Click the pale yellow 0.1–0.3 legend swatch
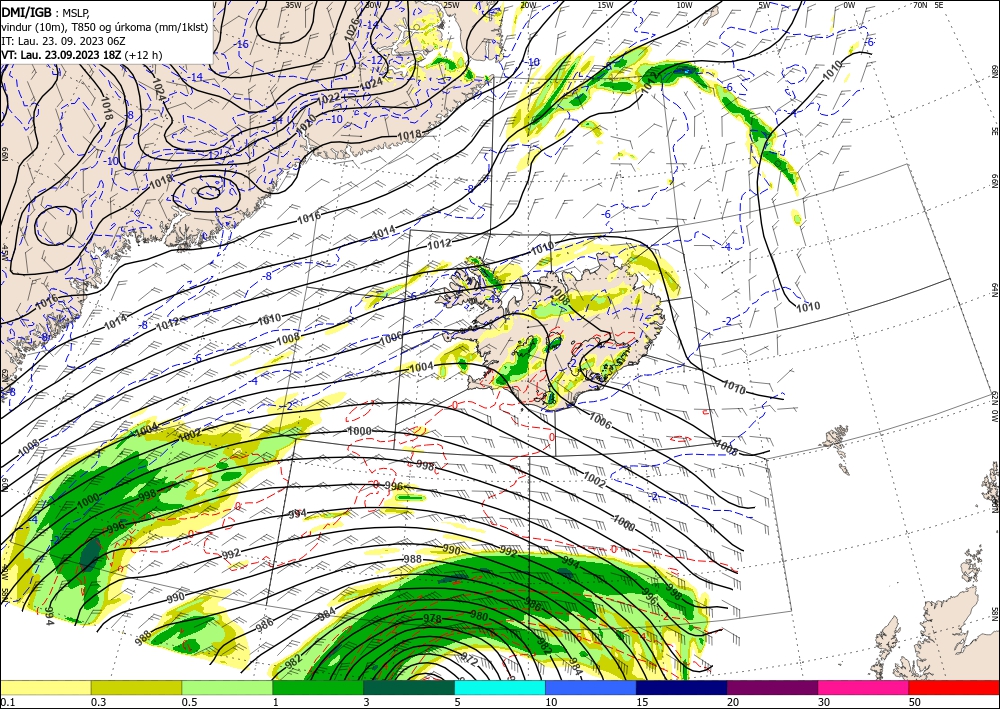Image resolution: width=1000 pixels, height=709 pixels. 45,687
